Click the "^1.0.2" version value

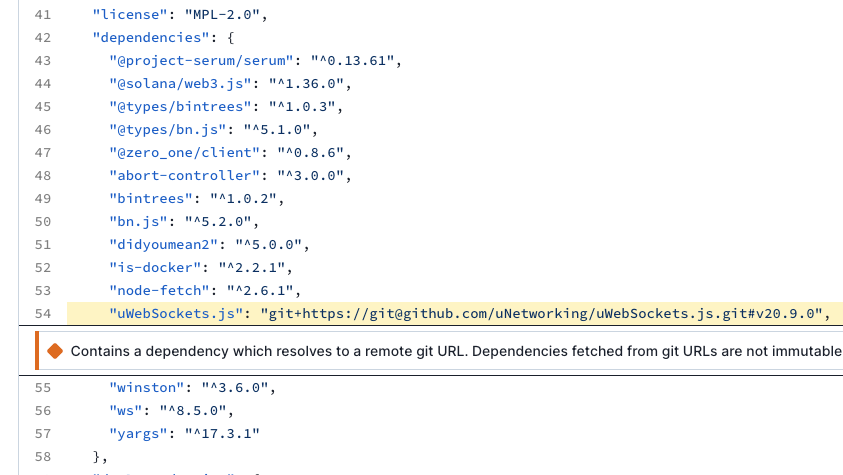tap(244, 199)
